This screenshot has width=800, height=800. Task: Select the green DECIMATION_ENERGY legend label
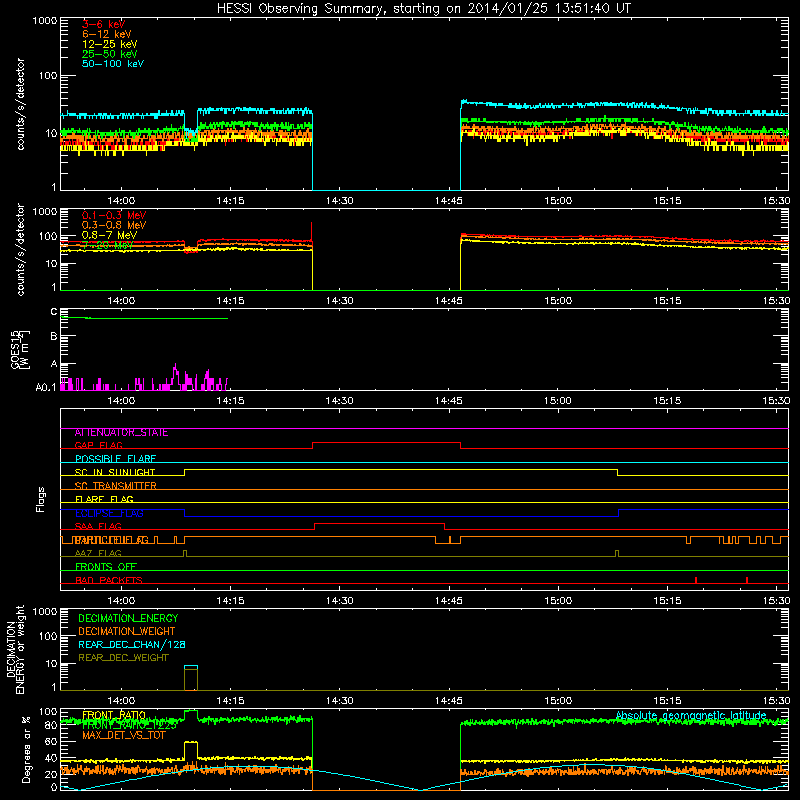point(128,618)
